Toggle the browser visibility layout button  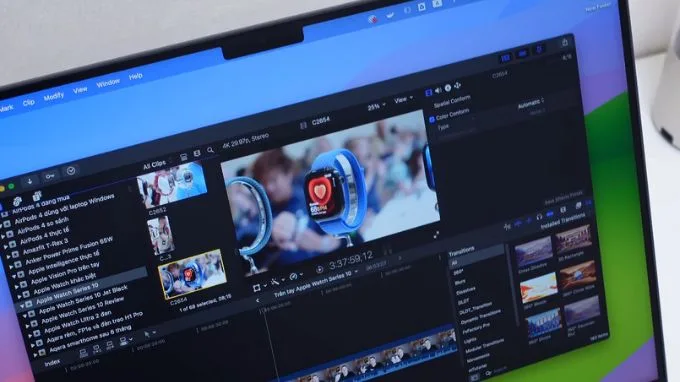coord(506,58)
